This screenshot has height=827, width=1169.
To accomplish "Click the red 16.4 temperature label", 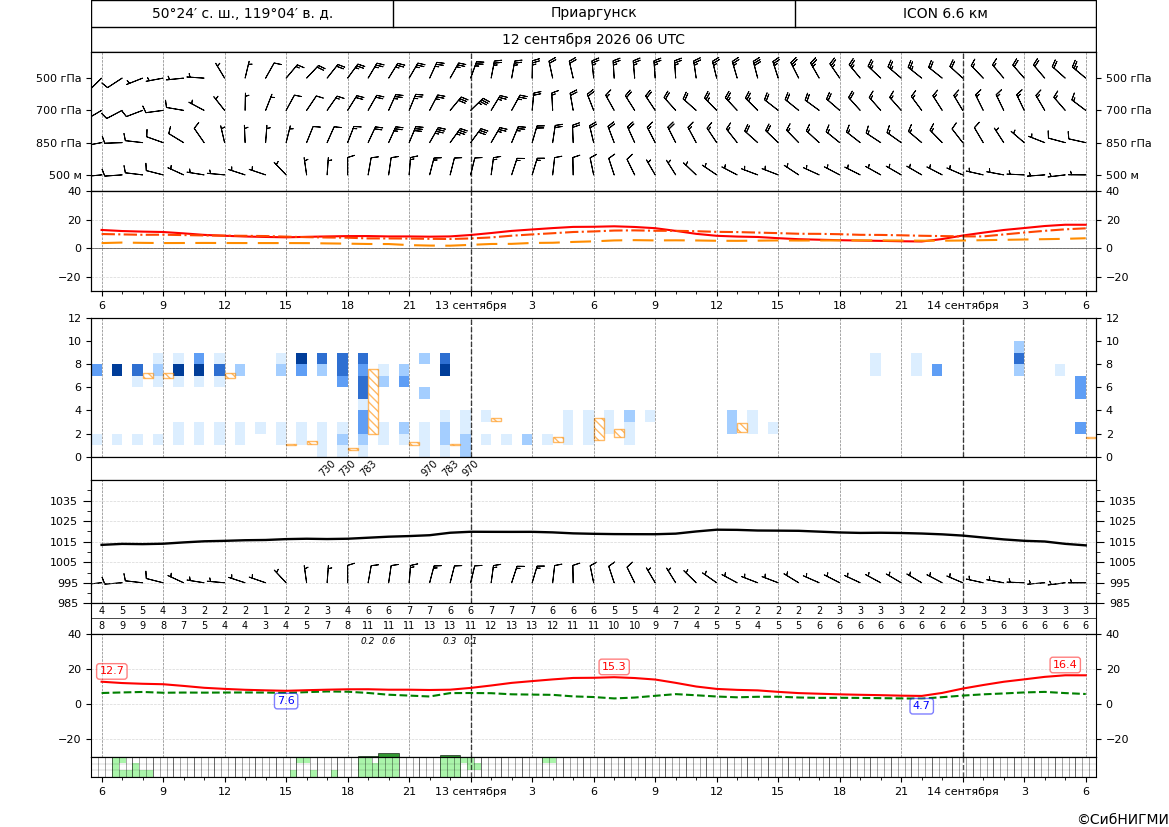I will click(x=1064, y=664).
